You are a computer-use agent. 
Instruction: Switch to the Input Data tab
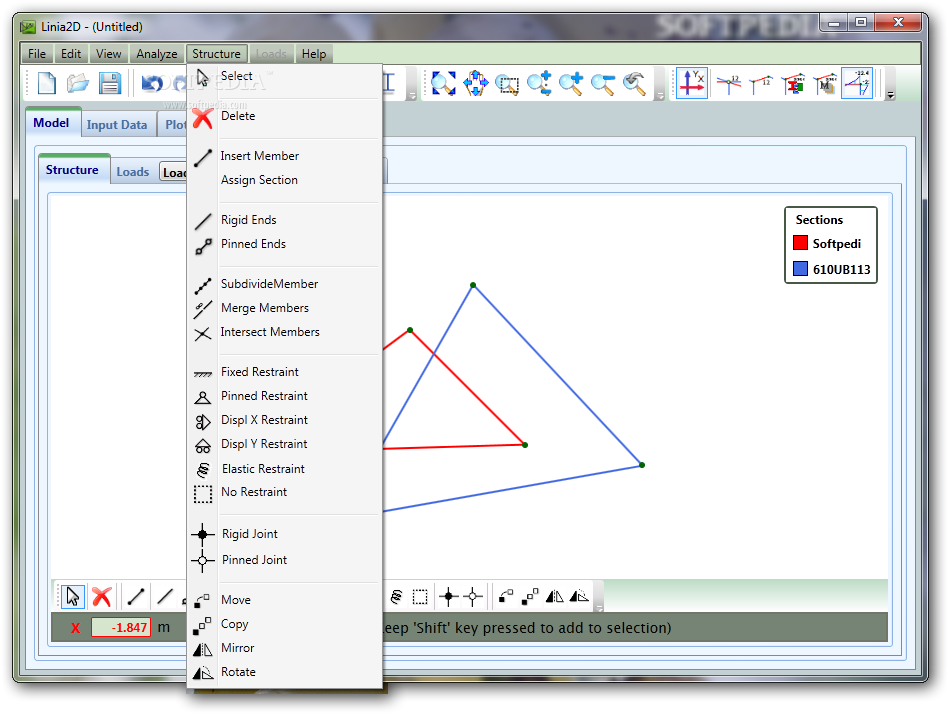click(117, 125)
